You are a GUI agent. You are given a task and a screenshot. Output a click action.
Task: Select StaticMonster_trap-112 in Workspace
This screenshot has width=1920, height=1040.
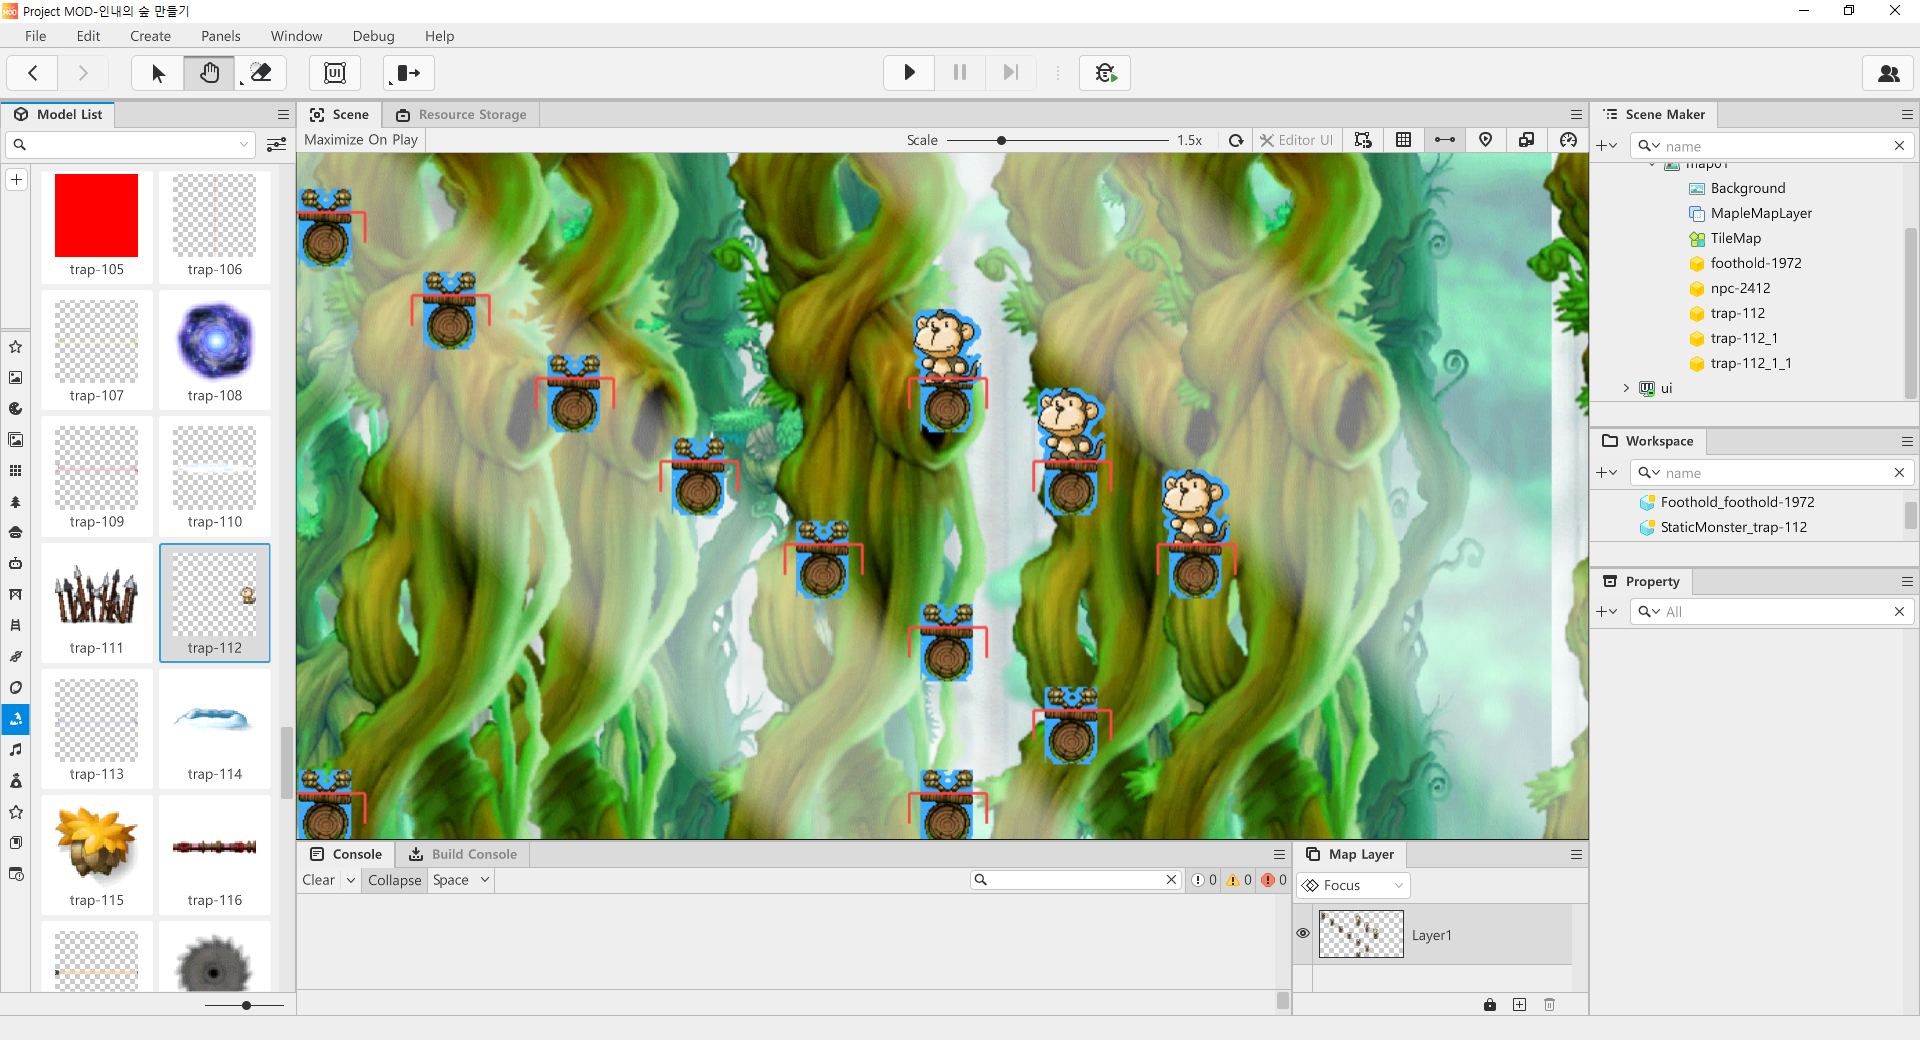click(1733, 527)
